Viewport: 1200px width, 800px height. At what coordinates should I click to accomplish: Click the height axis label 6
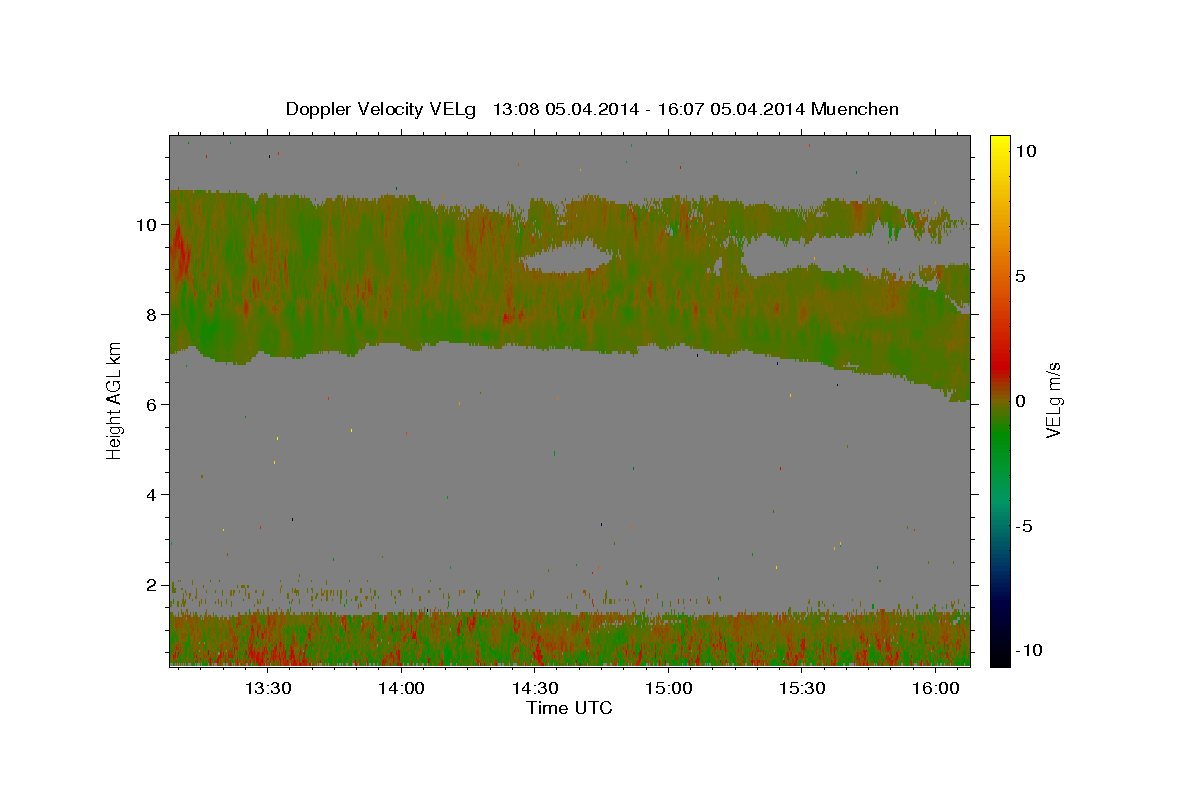coord(151,405)
